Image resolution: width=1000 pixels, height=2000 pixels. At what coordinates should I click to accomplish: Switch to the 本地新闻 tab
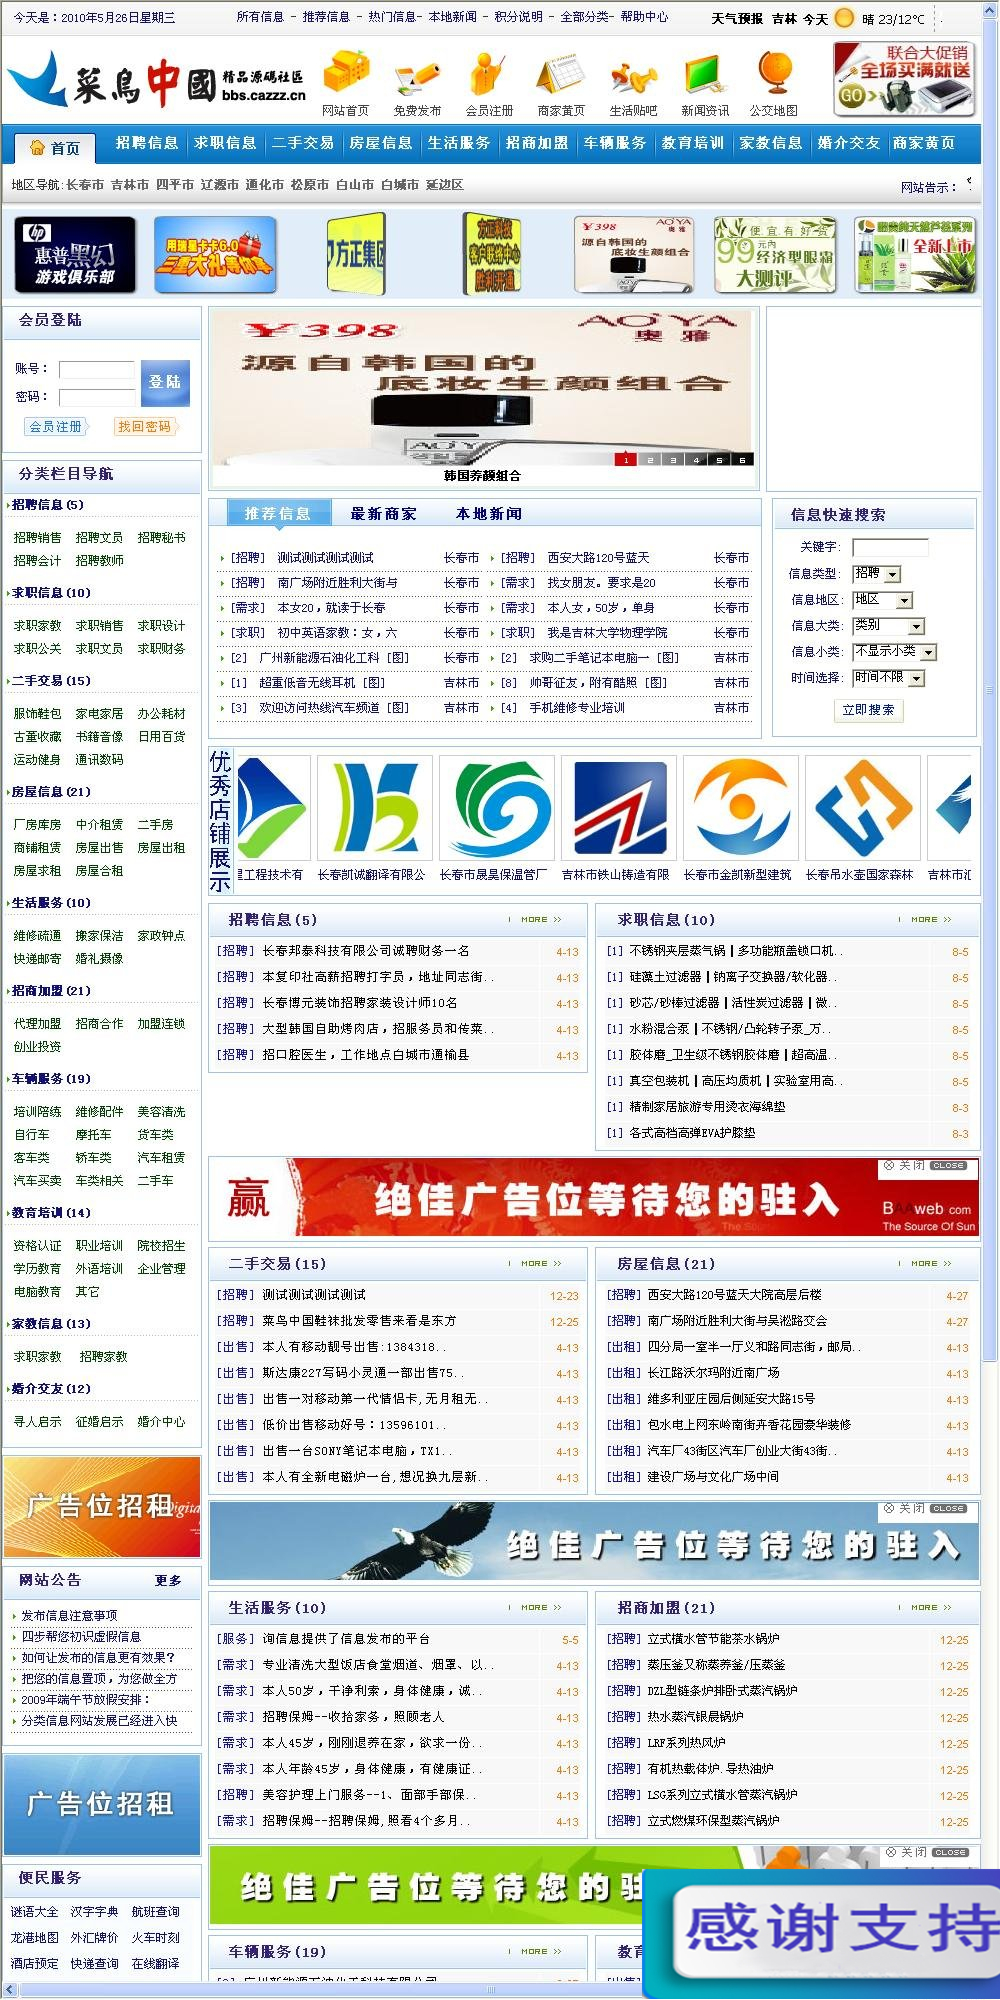pyautogui.click(x=489, y=514)
